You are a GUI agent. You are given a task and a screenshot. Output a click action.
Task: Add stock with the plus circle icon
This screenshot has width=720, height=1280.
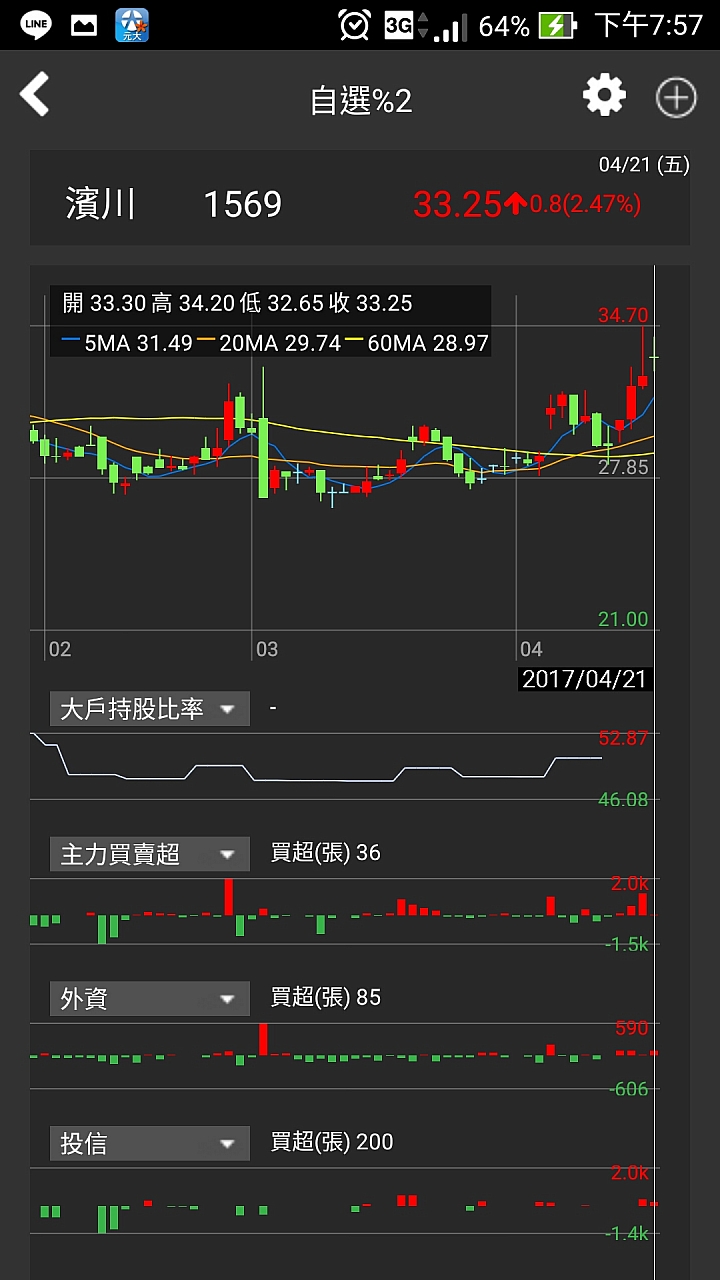click(676, 98)
